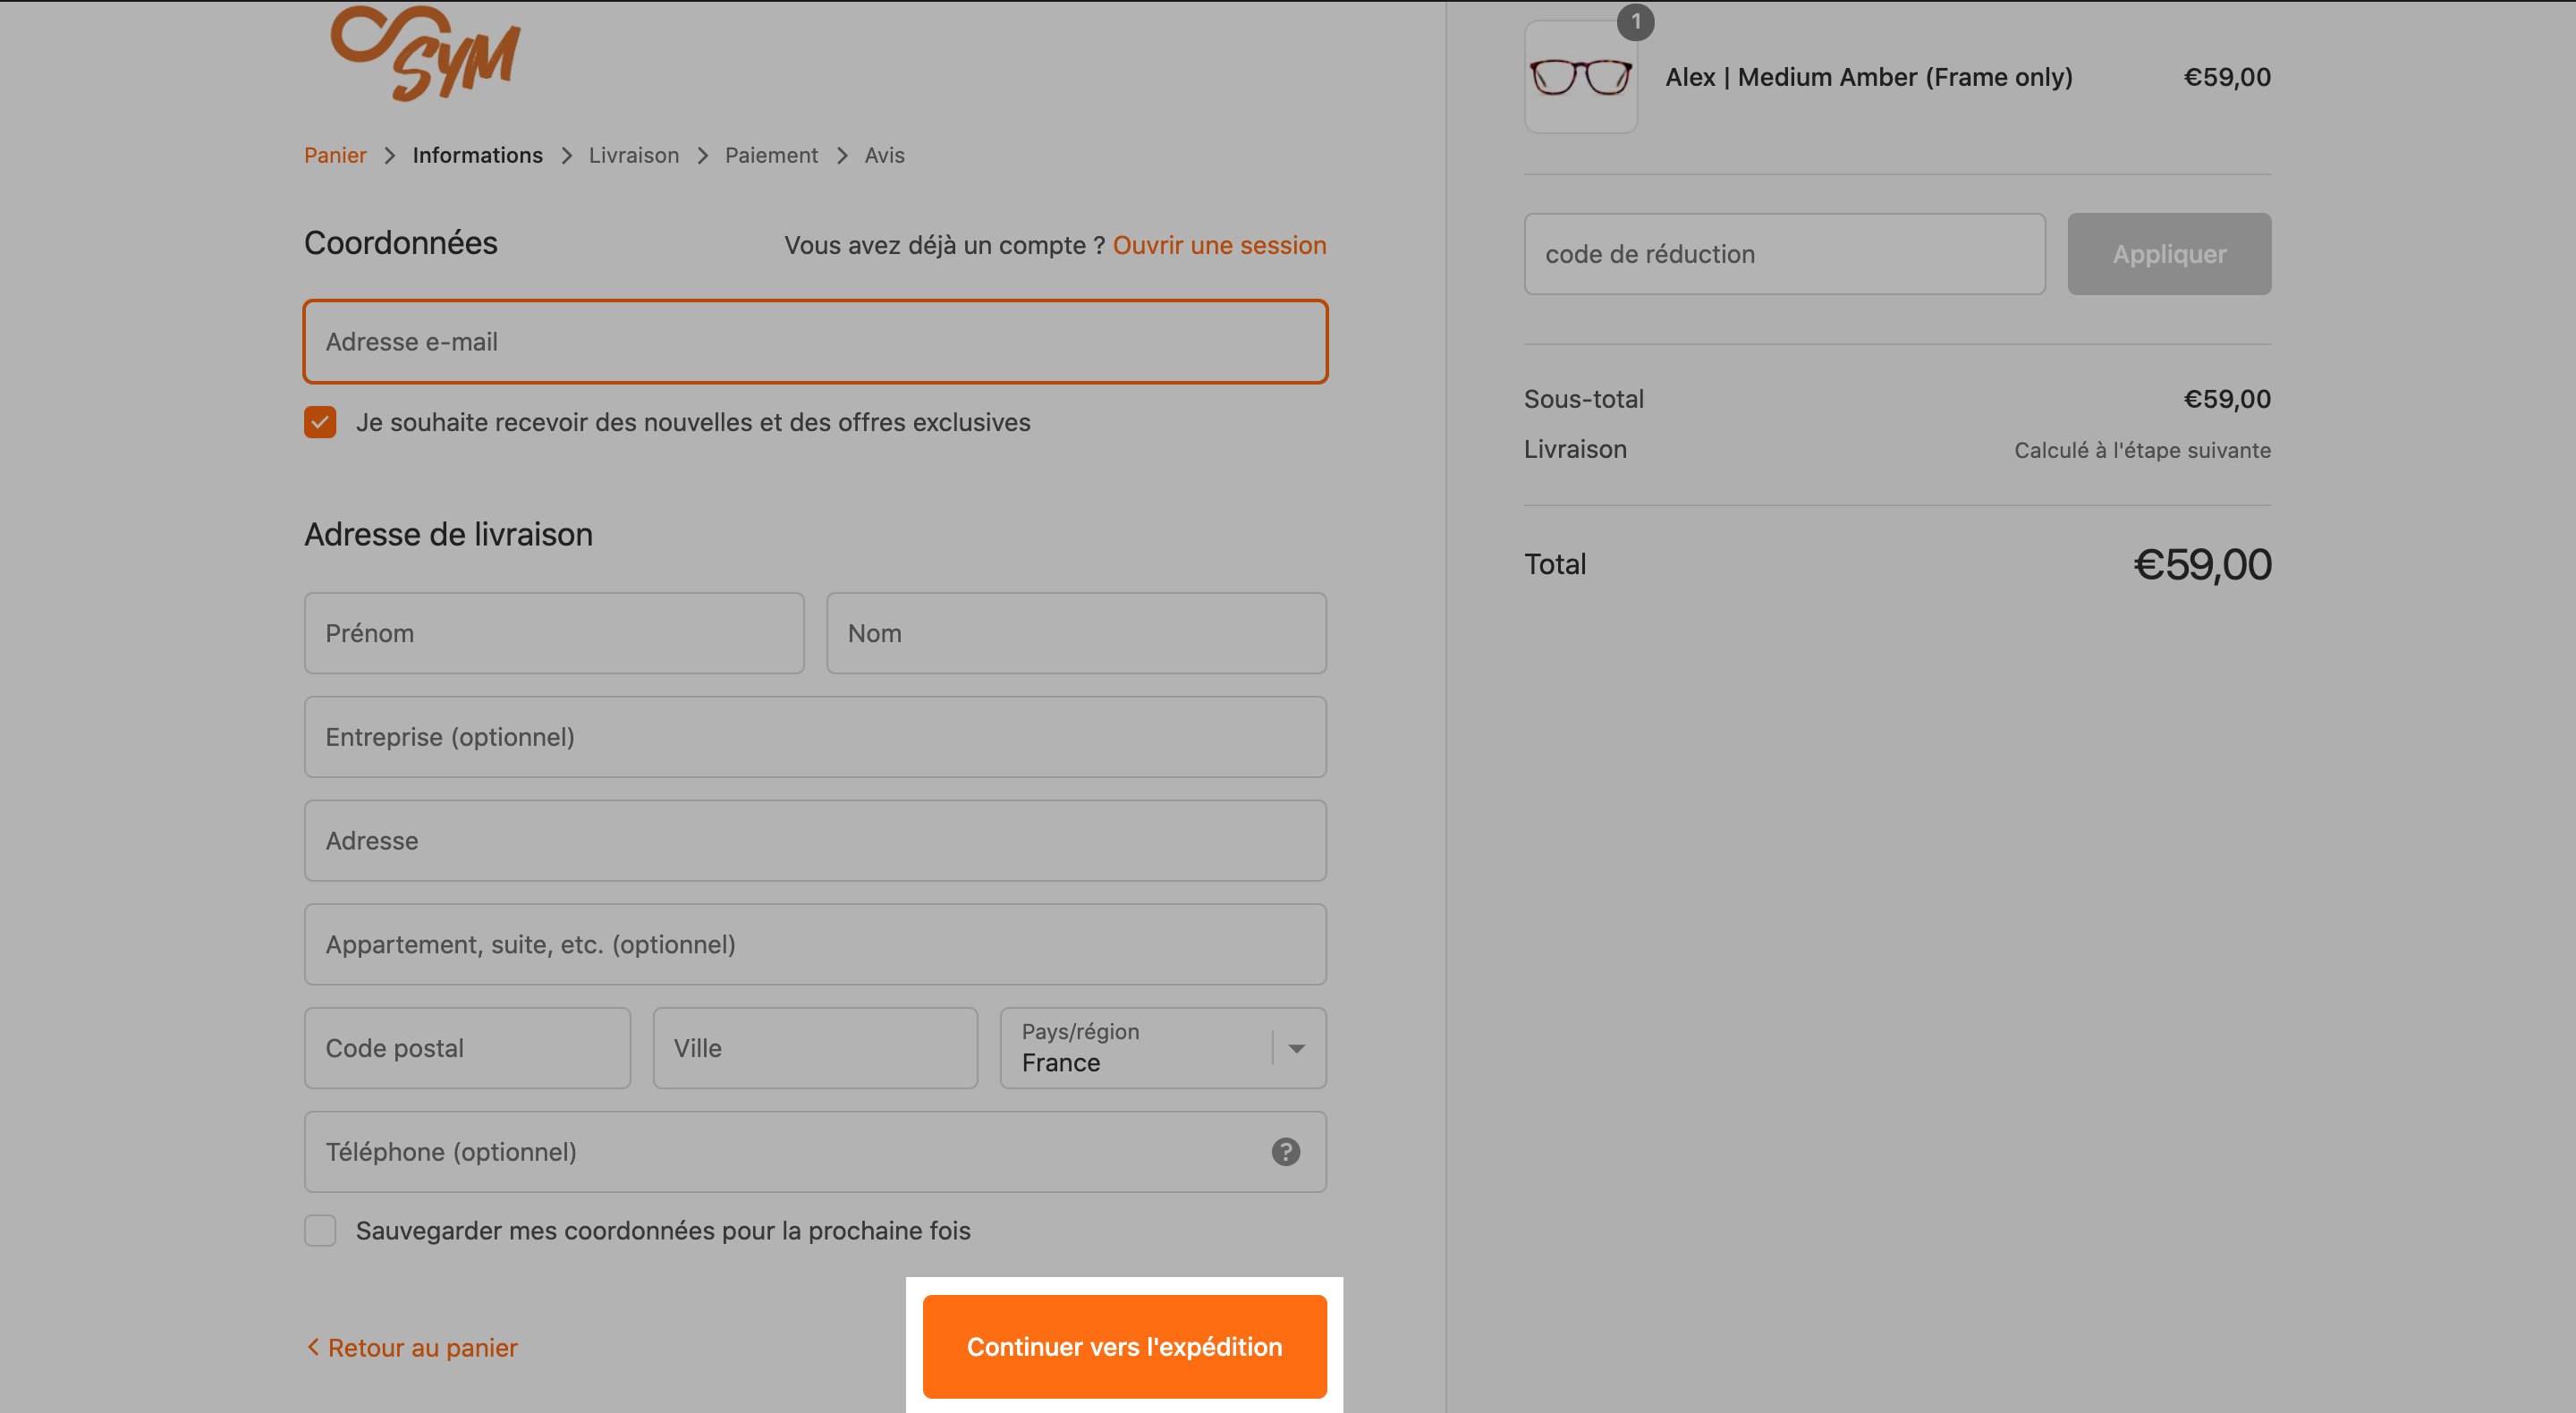Click the Alex glasses product thumbnail
This screenshot has height=1413, width=2576.
(x=1580, y=77)
